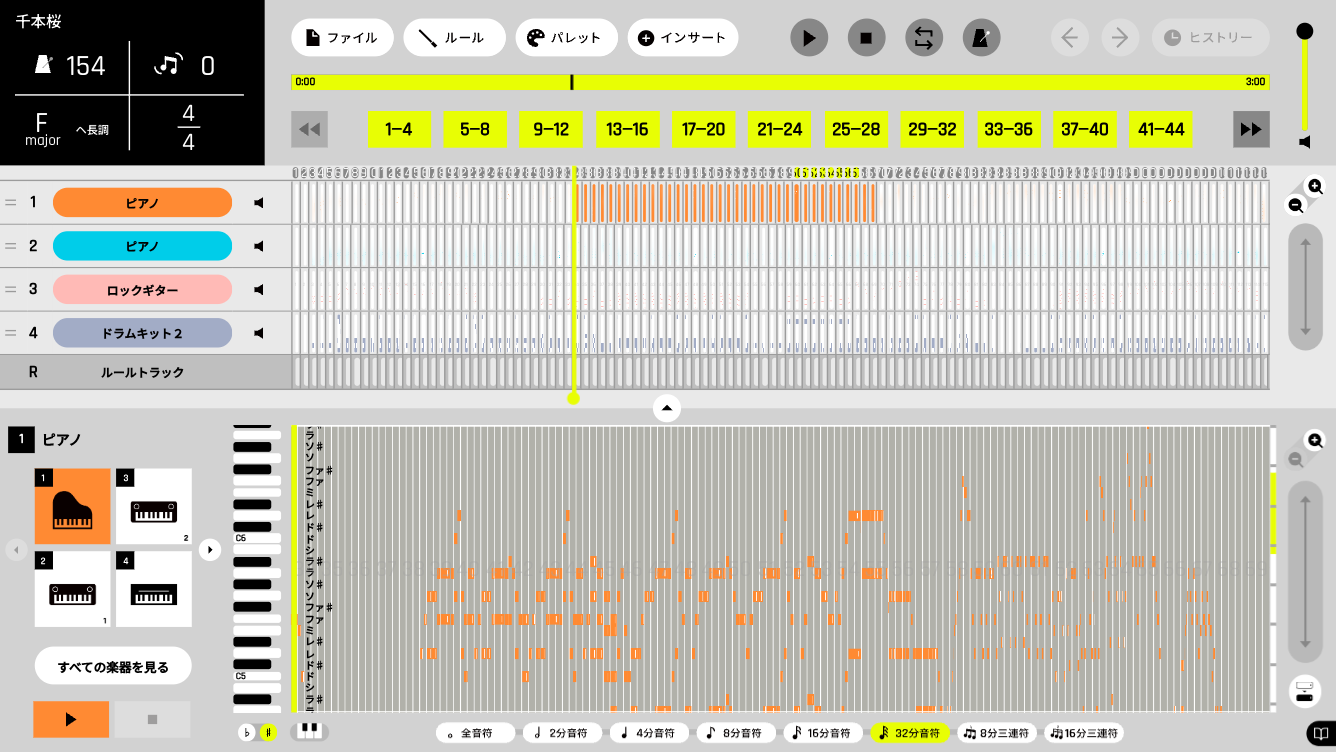Skip forward to the next measure group
Viewport: 1336px width, 752px height.
[x=1251, y=129]
